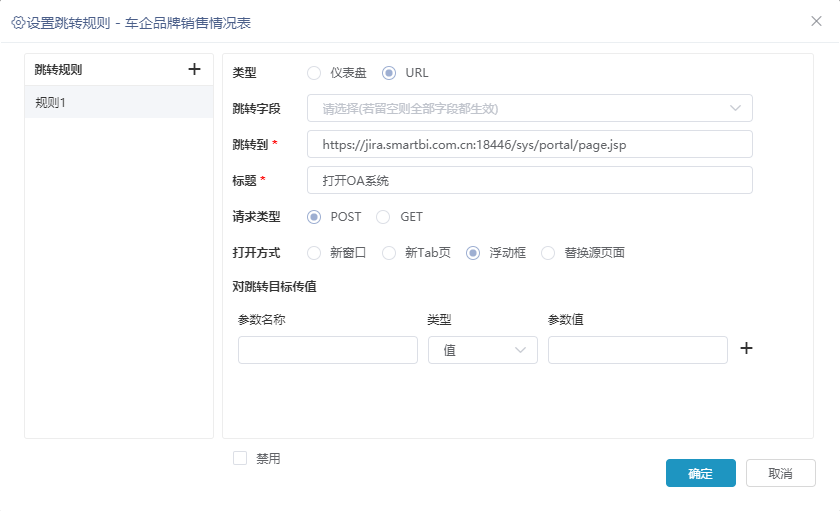Select 规则1 in the rules list

click(x=119, y=102)
